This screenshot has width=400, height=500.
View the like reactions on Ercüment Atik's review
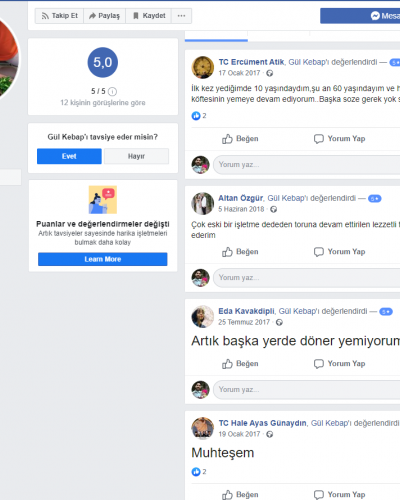click(199, 116)
